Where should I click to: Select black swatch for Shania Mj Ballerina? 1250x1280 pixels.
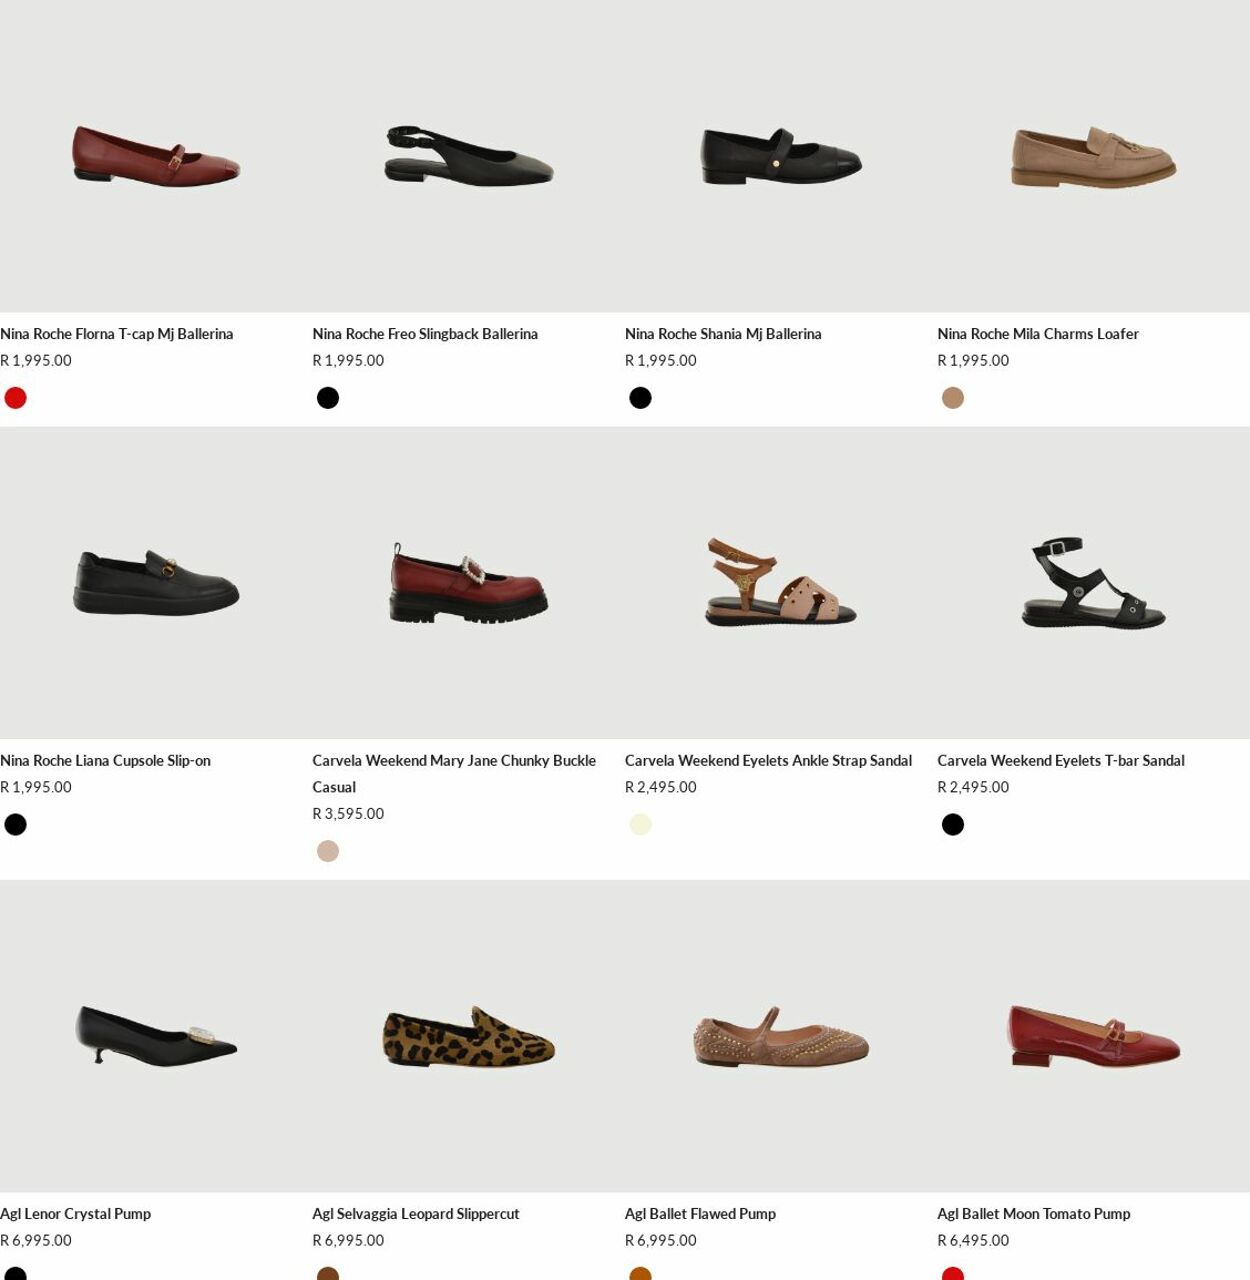point(641,398)
